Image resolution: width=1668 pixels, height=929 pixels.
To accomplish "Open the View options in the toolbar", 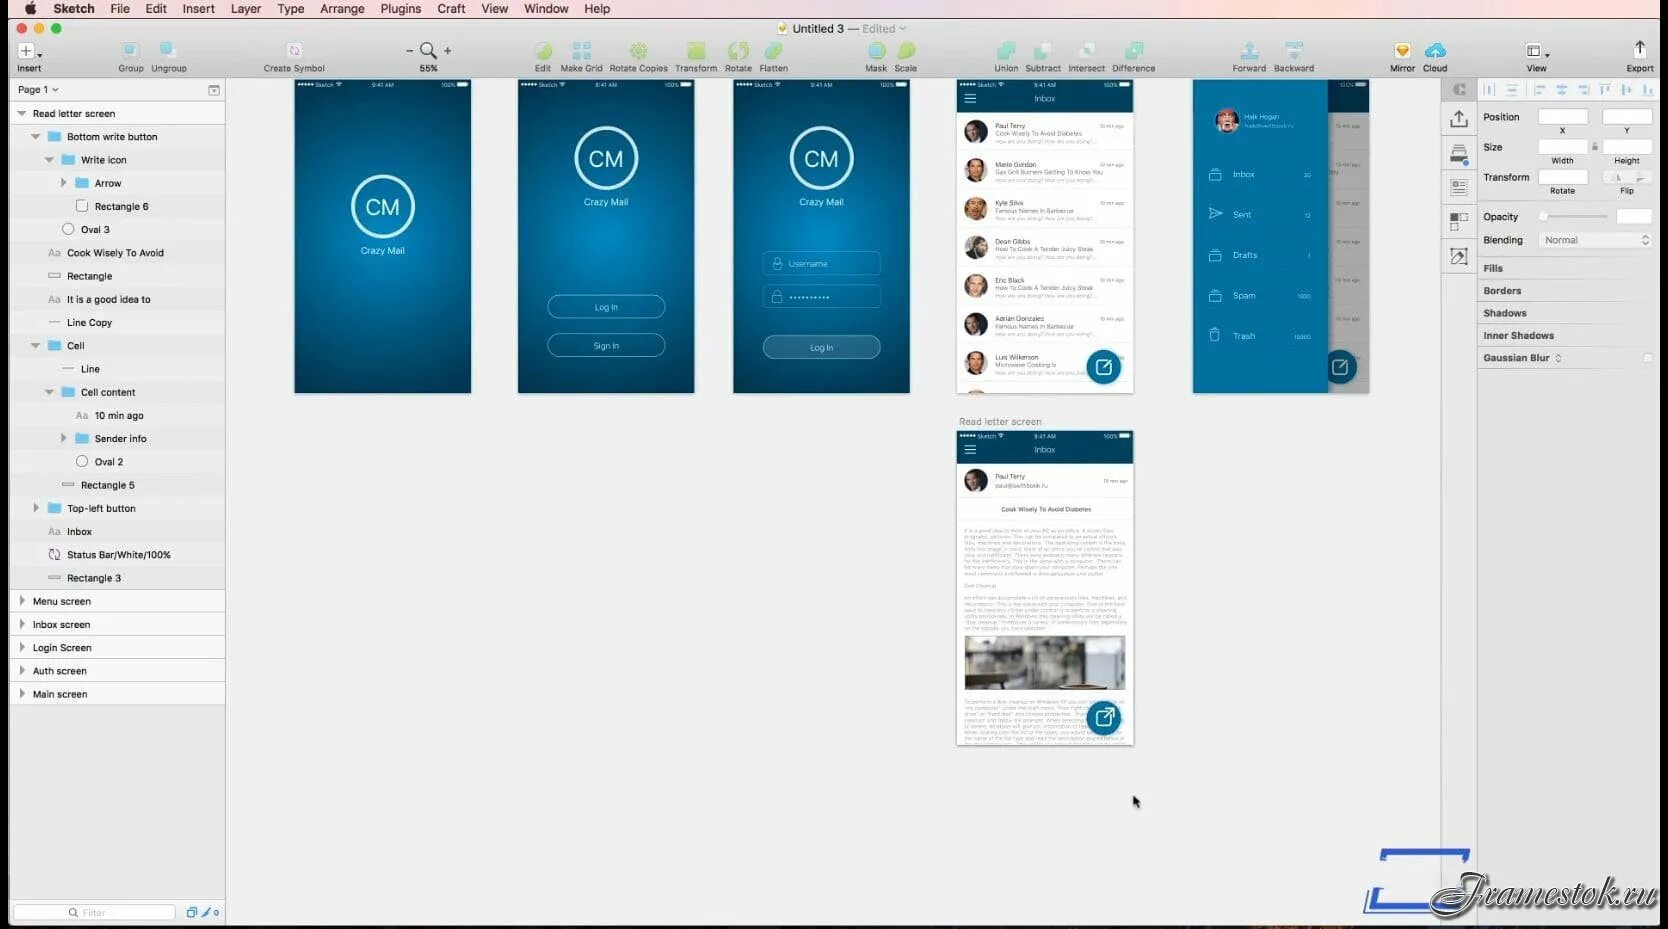I will [x=1537, y=51].
